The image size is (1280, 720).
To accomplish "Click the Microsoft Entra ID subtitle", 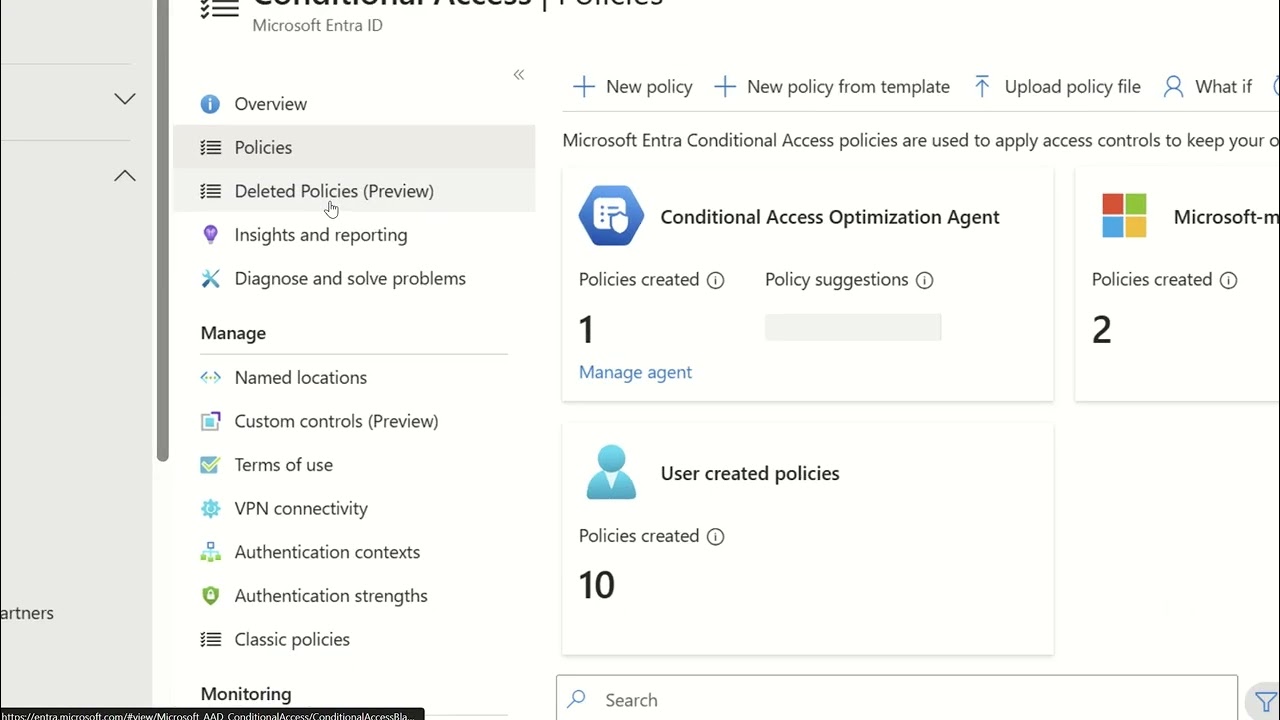I will click(x=317, y=25).
